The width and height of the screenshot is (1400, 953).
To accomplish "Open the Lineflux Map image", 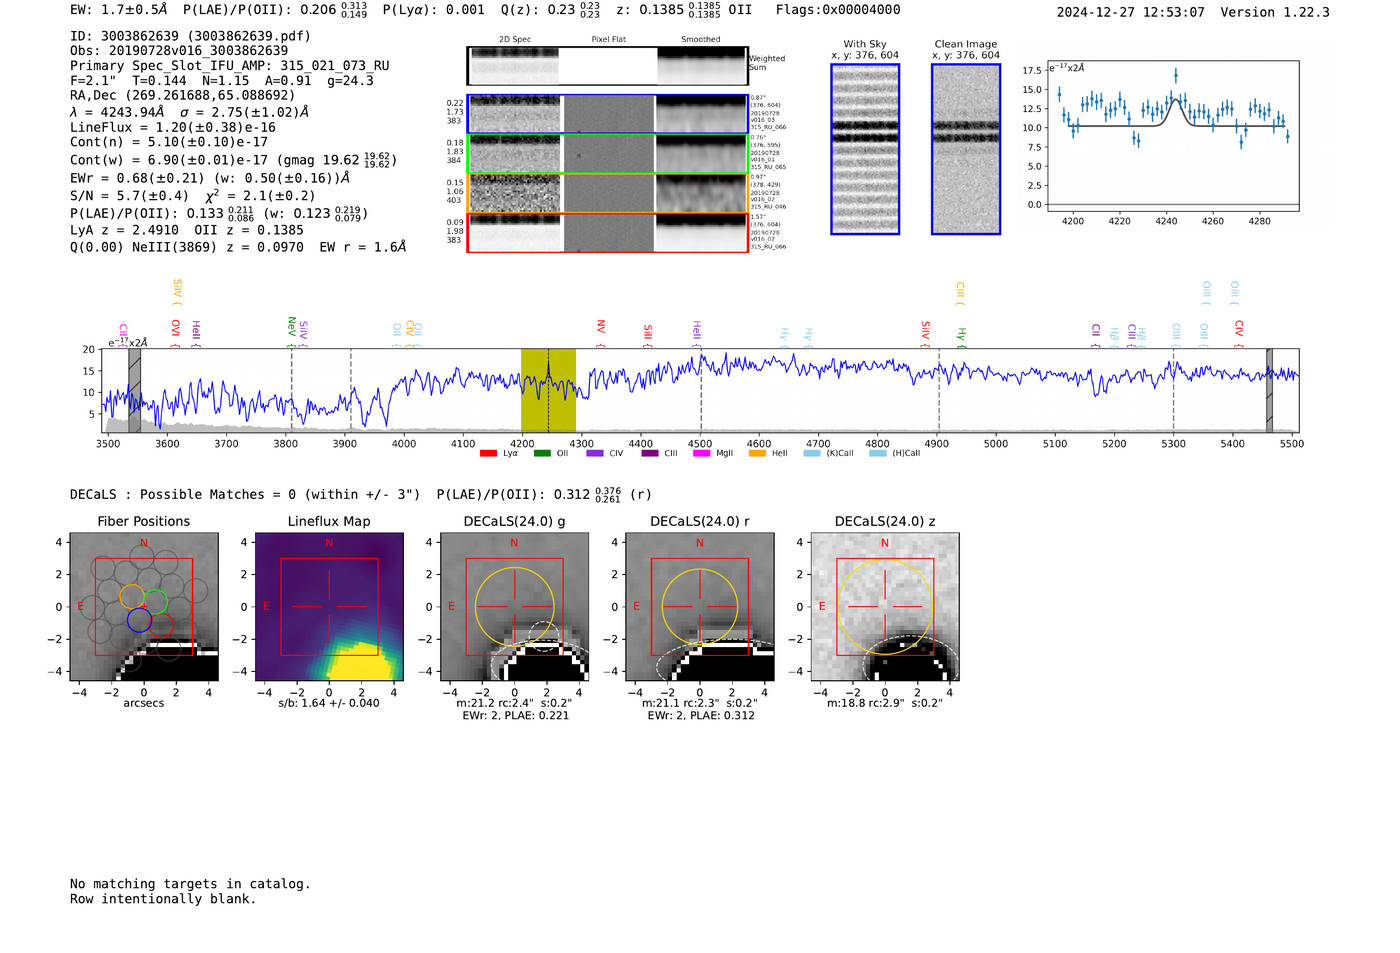I will pos(329,606).
